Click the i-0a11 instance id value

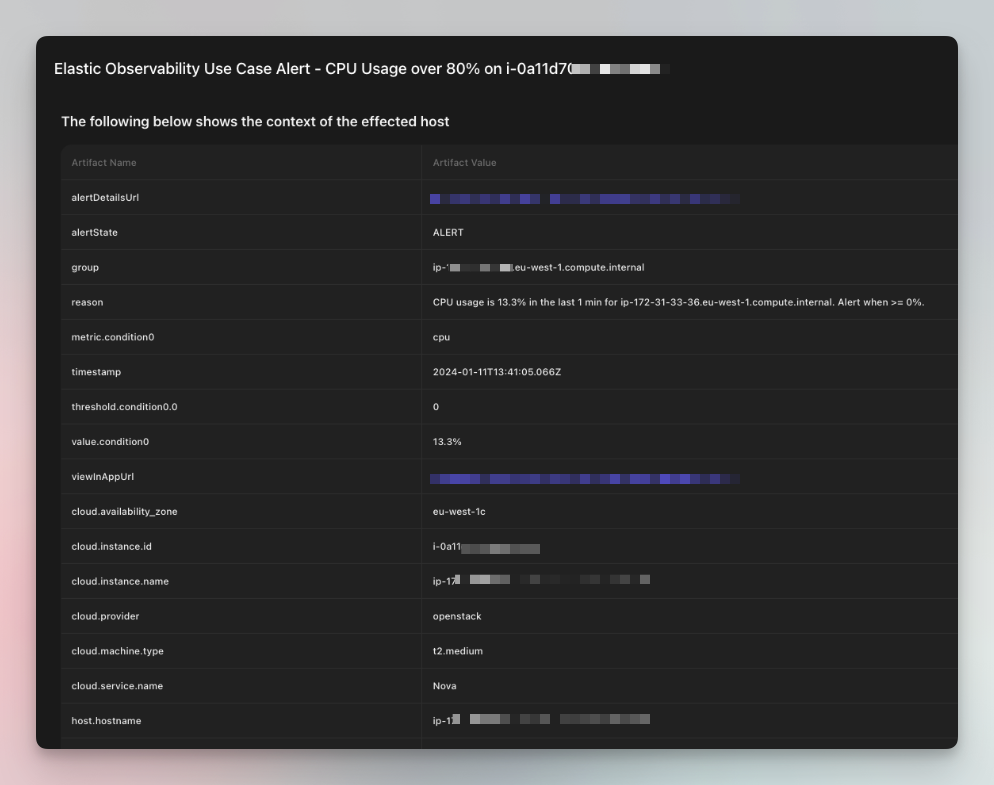point(486,547)
